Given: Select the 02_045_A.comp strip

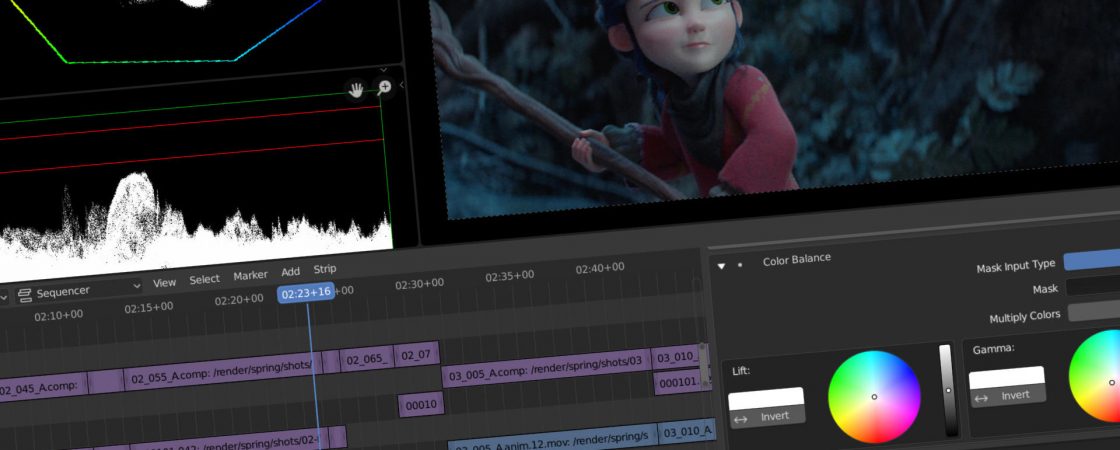Looking at the screenshot, I should coord(43,386).
